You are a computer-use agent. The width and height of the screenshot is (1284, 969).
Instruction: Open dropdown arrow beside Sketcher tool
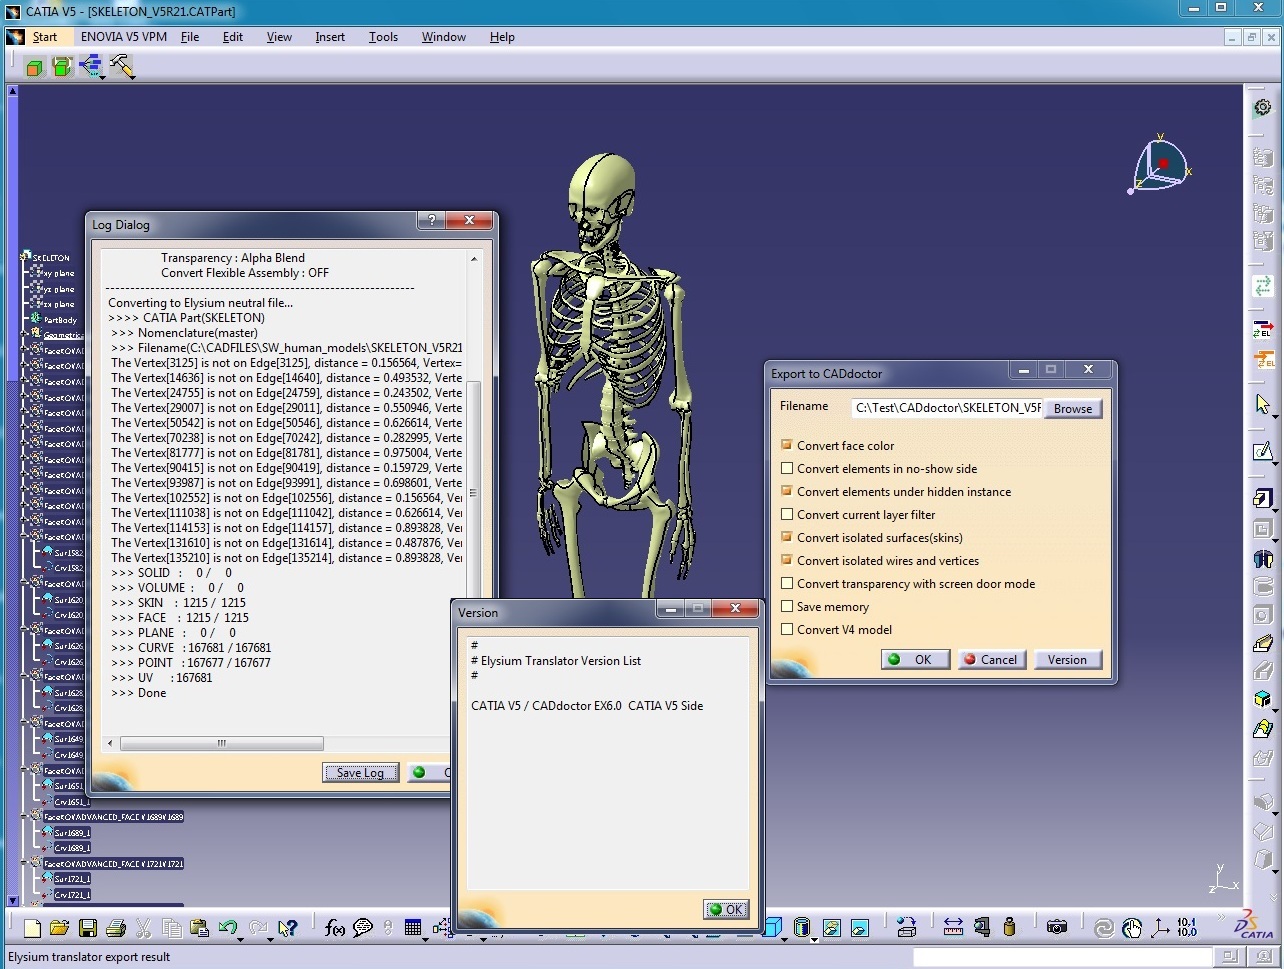(x=1274, y=462)
